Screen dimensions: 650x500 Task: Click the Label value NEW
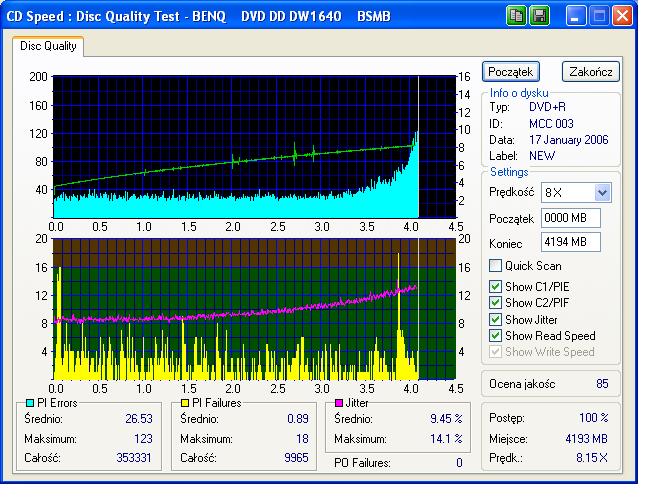[542, 156]
